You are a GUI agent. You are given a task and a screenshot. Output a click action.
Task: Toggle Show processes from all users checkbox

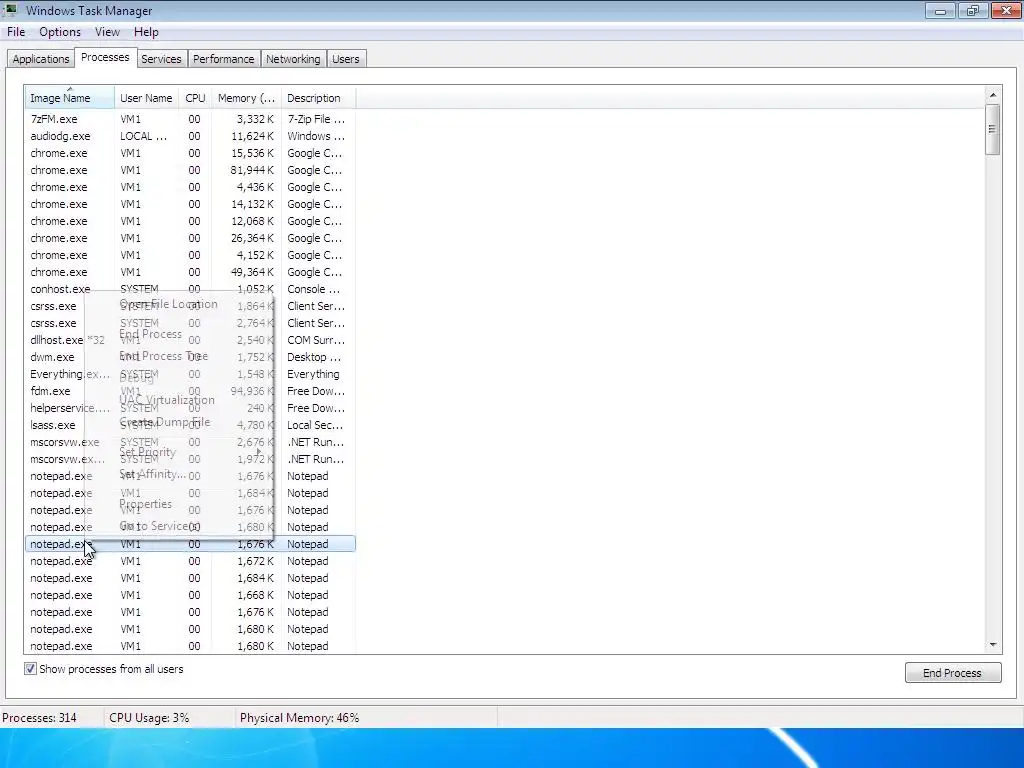click(30, 669)
